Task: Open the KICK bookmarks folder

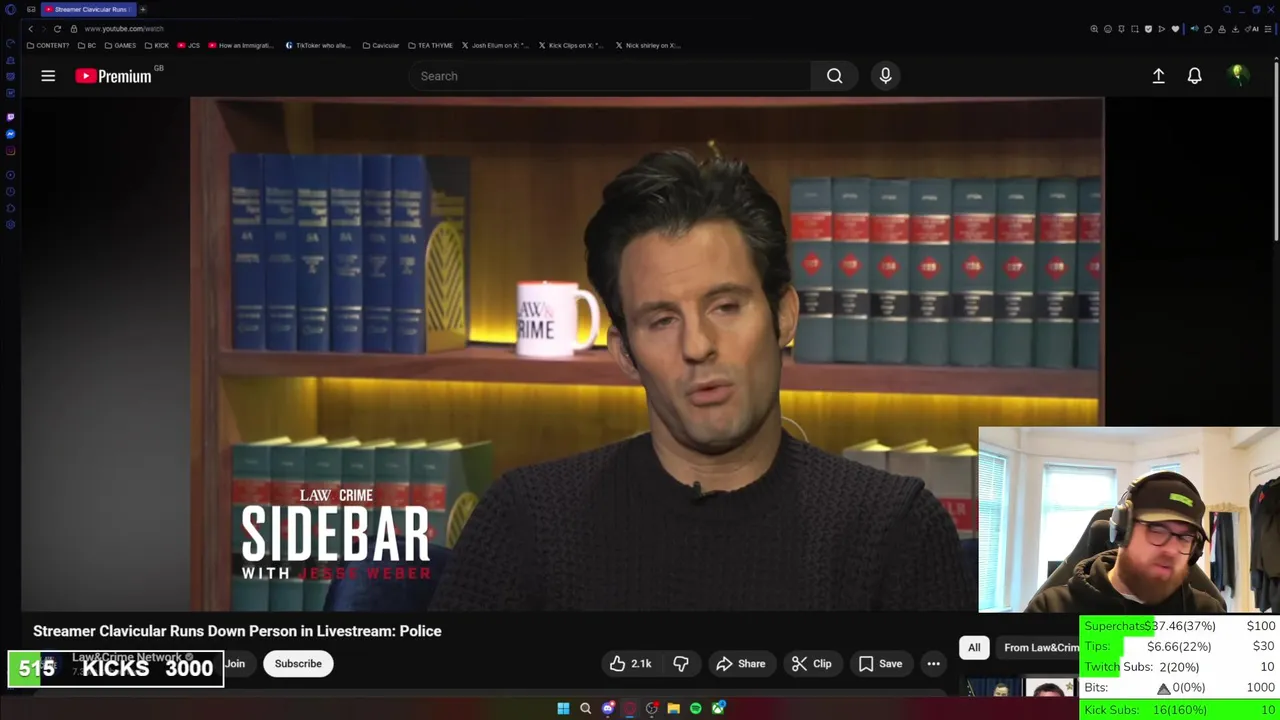Action: [157, 45]
